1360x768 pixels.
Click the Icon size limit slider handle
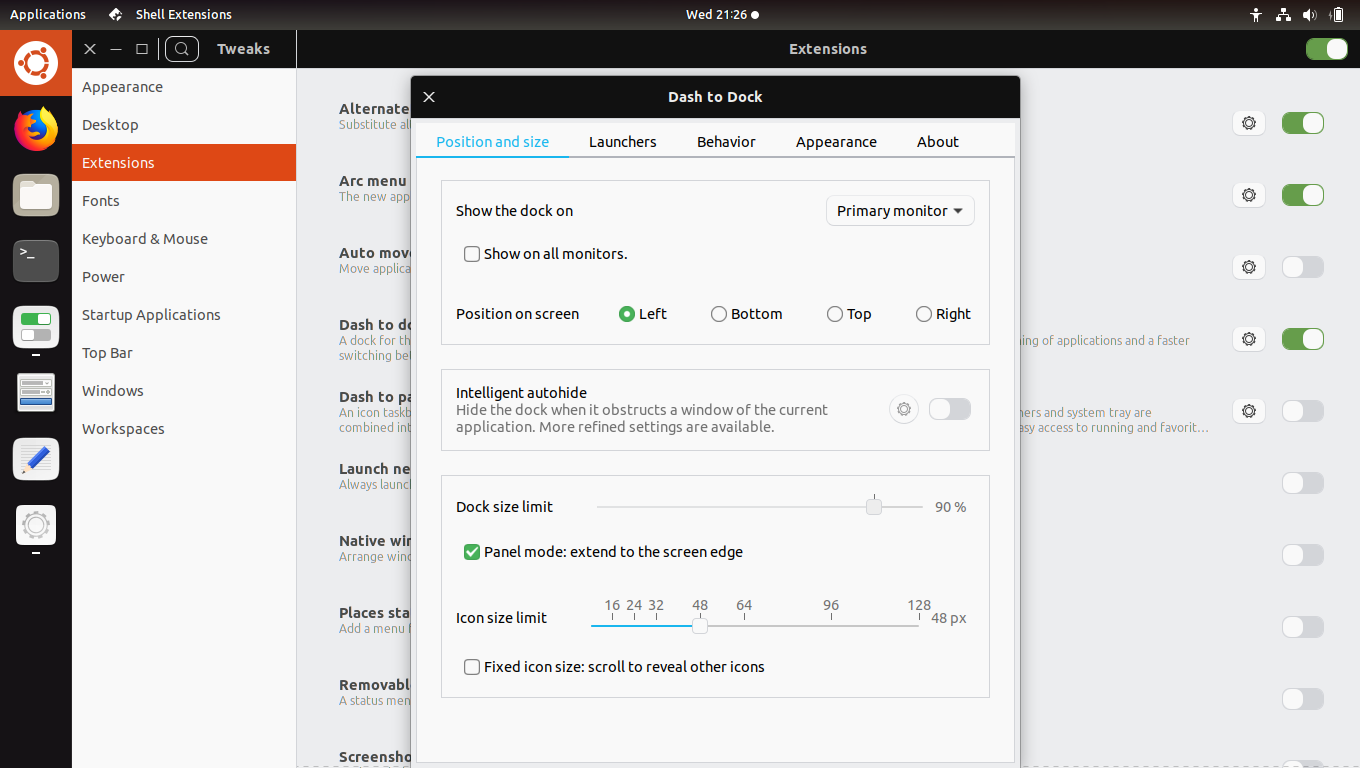tap(700, 626)
